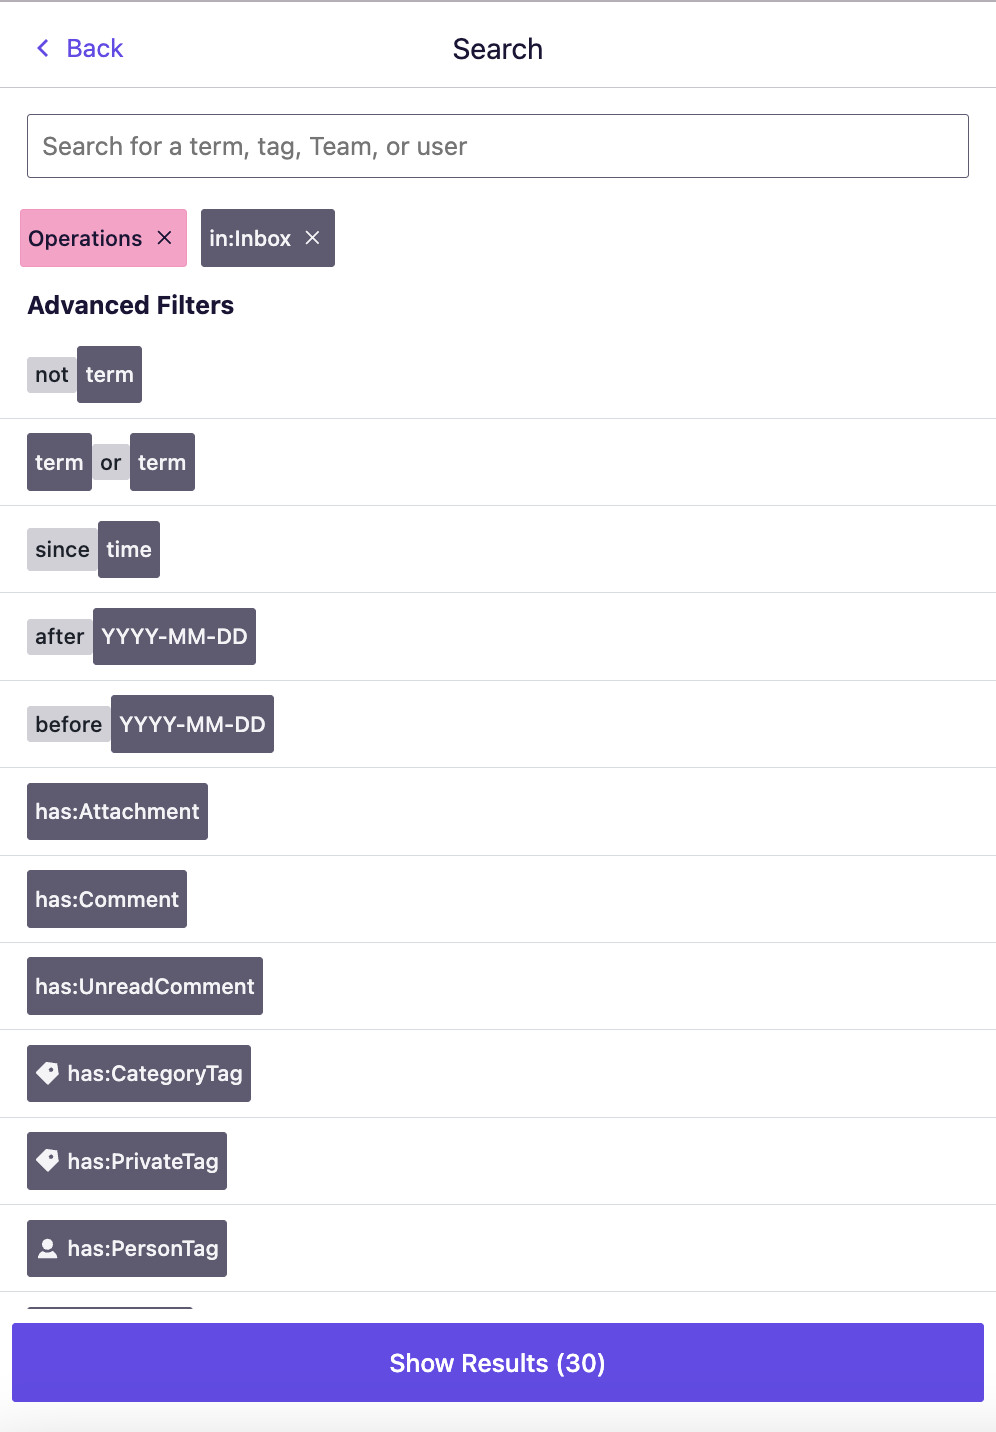Click the pink Operations tag chip
The width and height of the screenshot is (996, 1432).
pyautogui.click(x=85, y=238)
